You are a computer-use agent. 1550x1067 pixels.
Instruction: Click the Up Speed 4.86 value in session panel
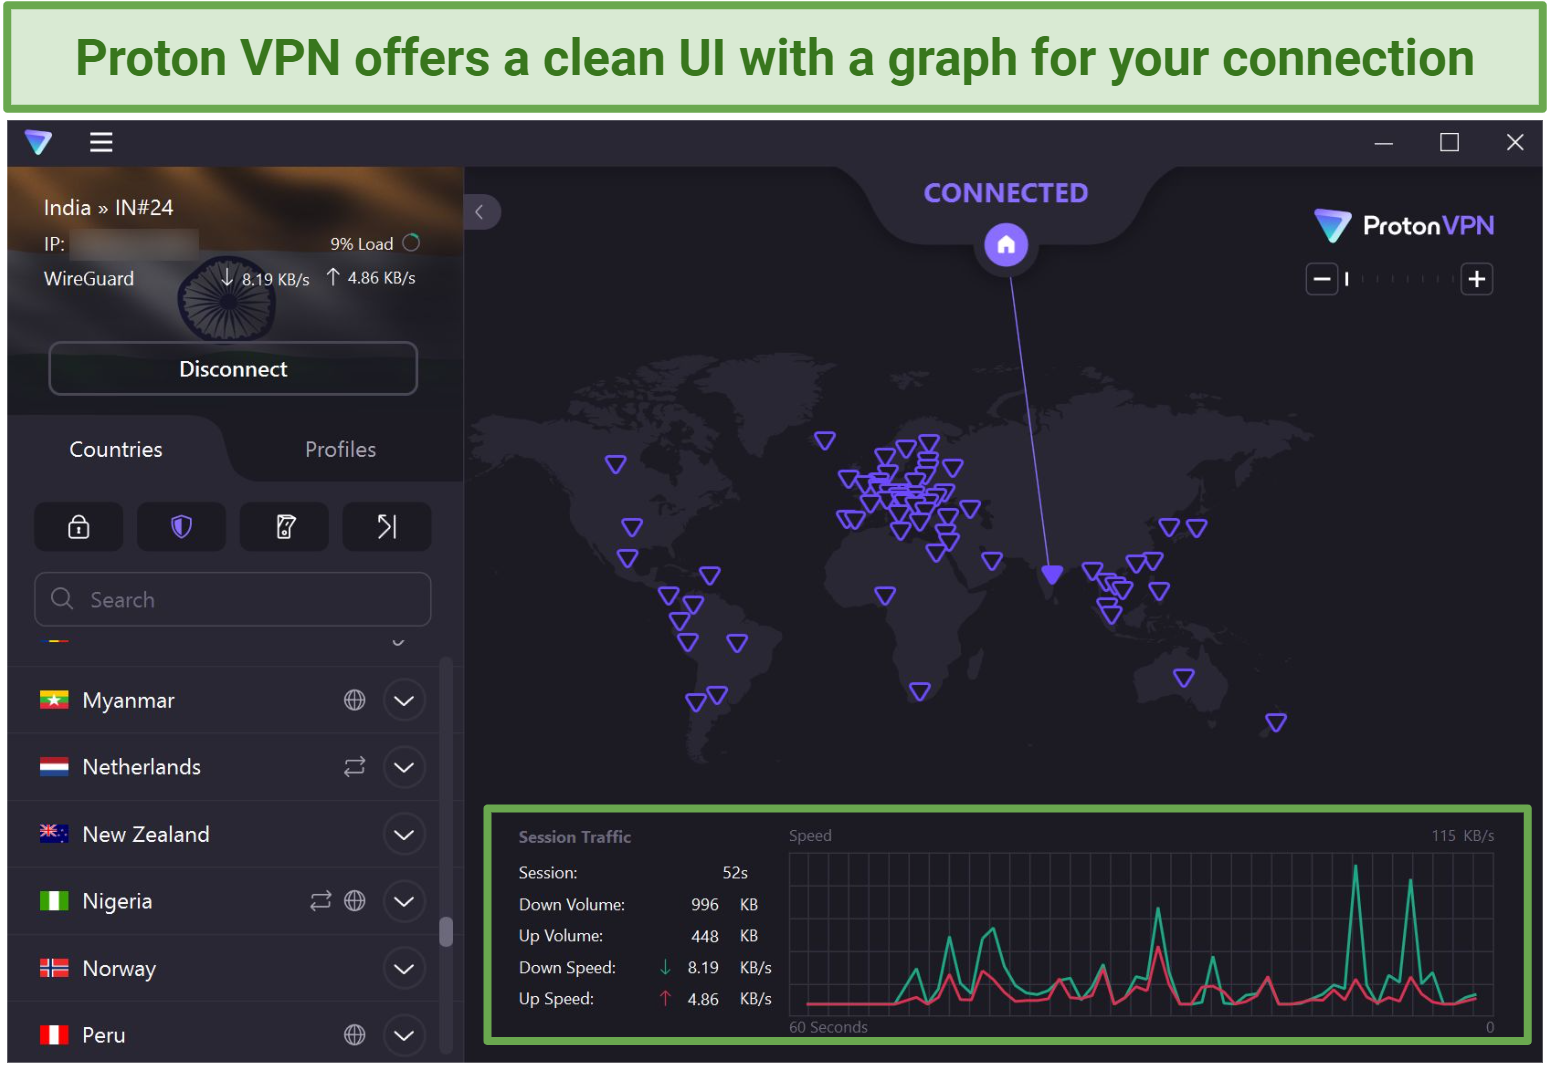point(703,999)
